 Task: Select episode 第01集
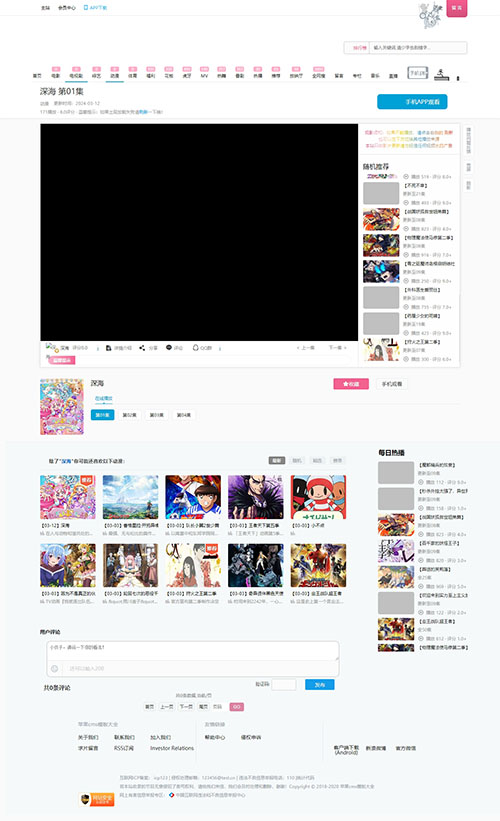click(103, 415)
